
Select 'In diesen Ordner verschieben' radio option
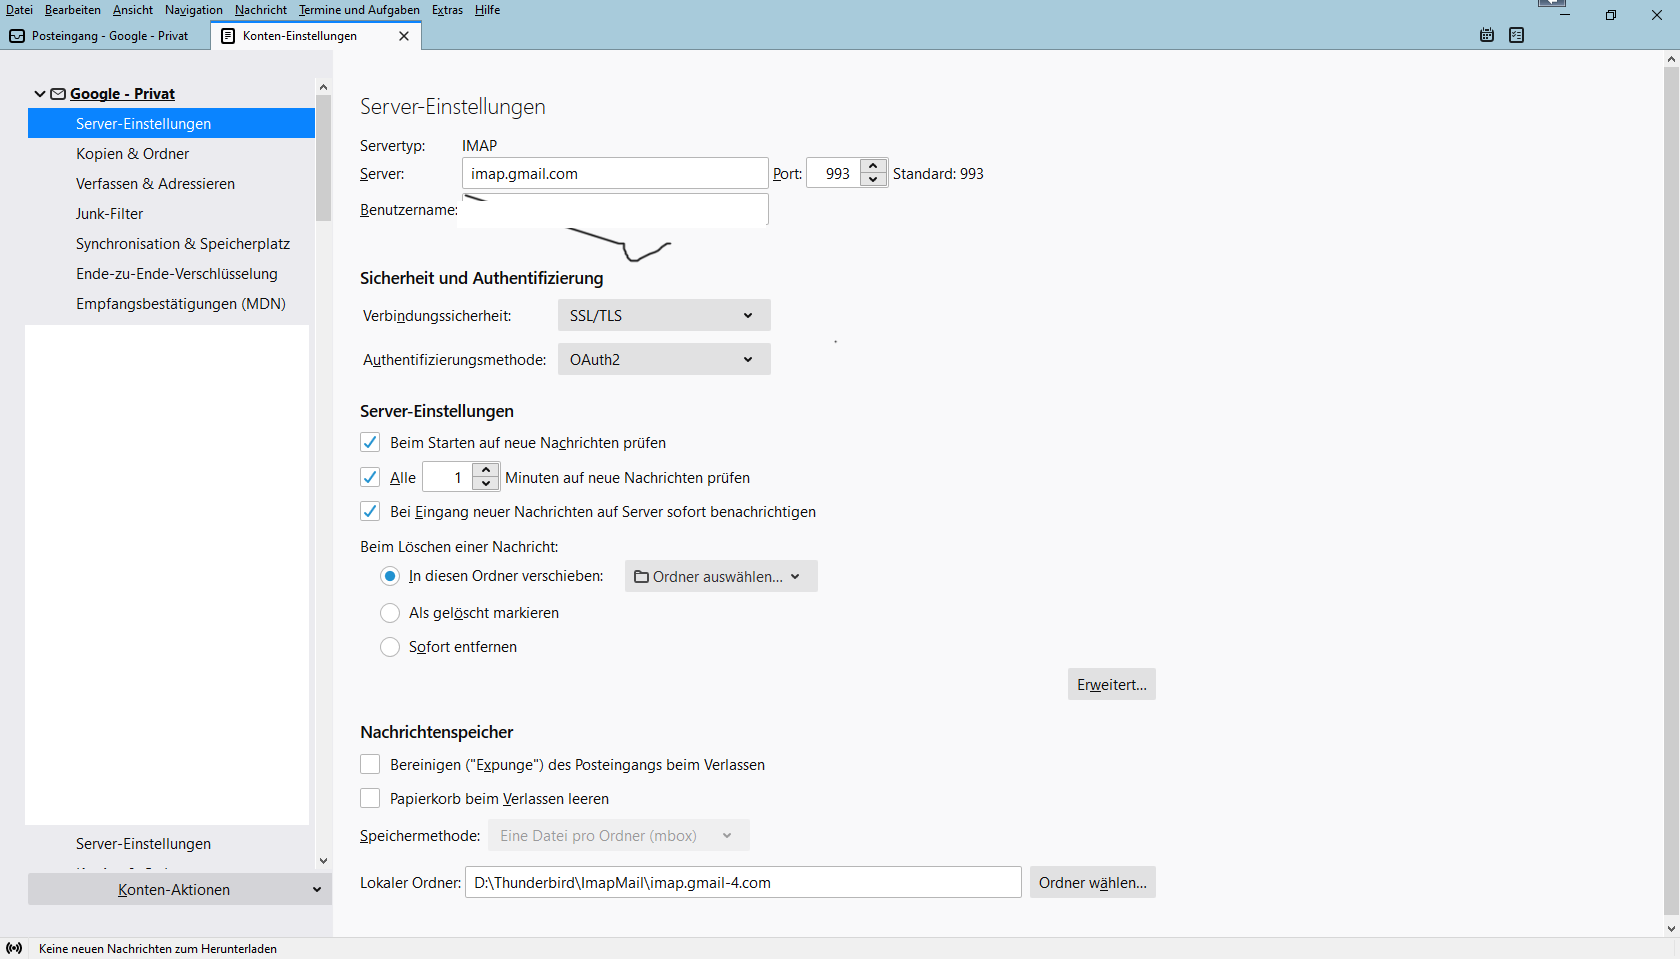pos(390,576)
